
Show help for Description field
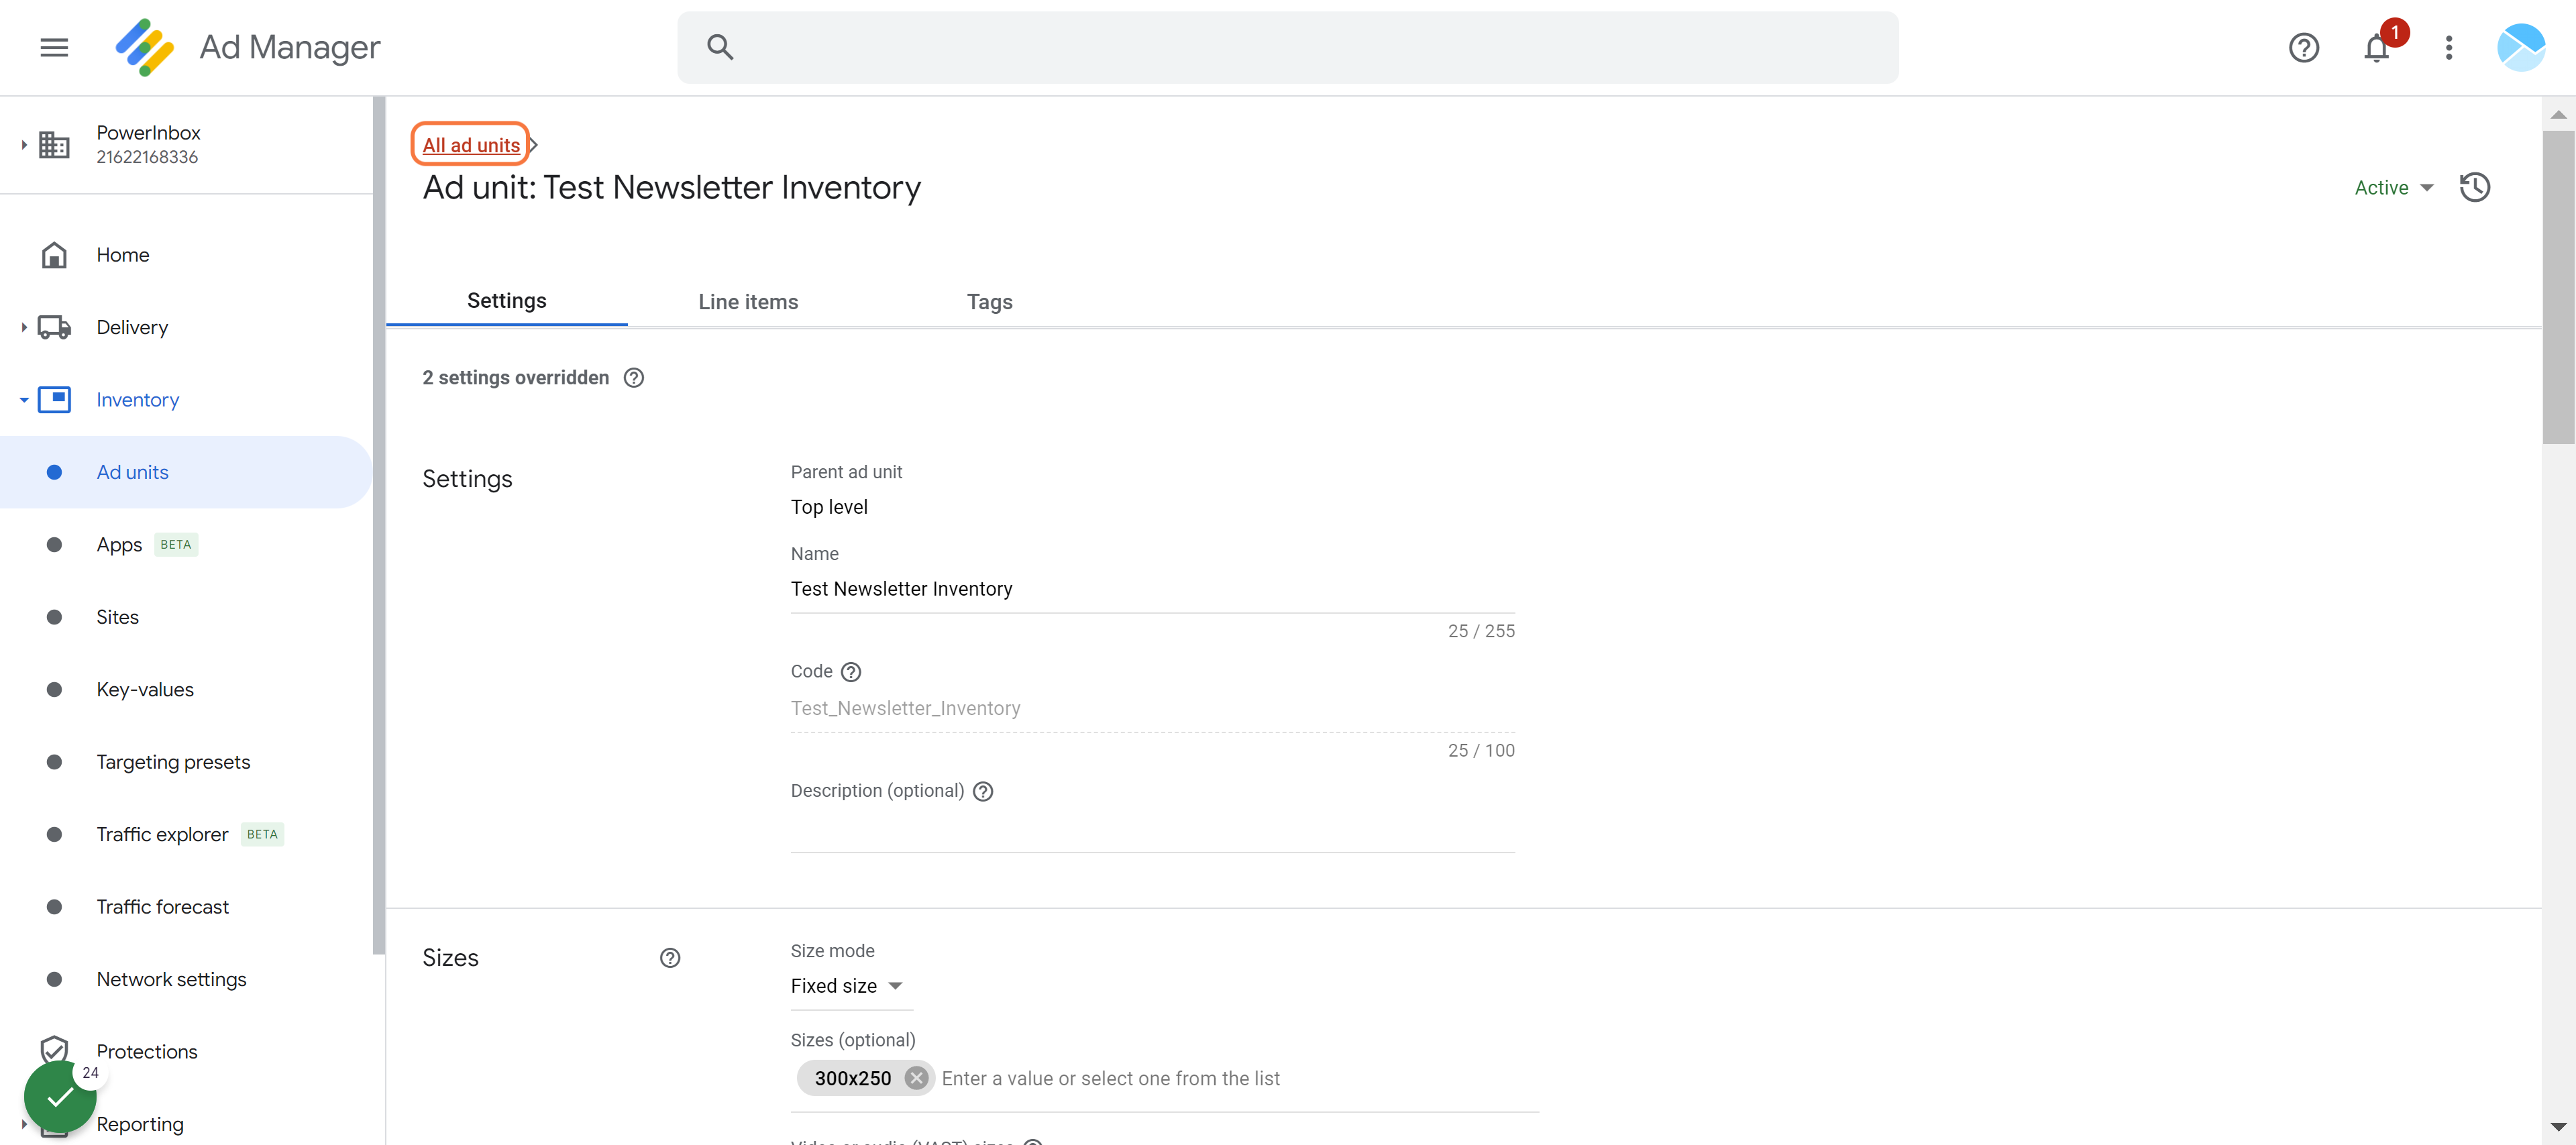[982, 791]
